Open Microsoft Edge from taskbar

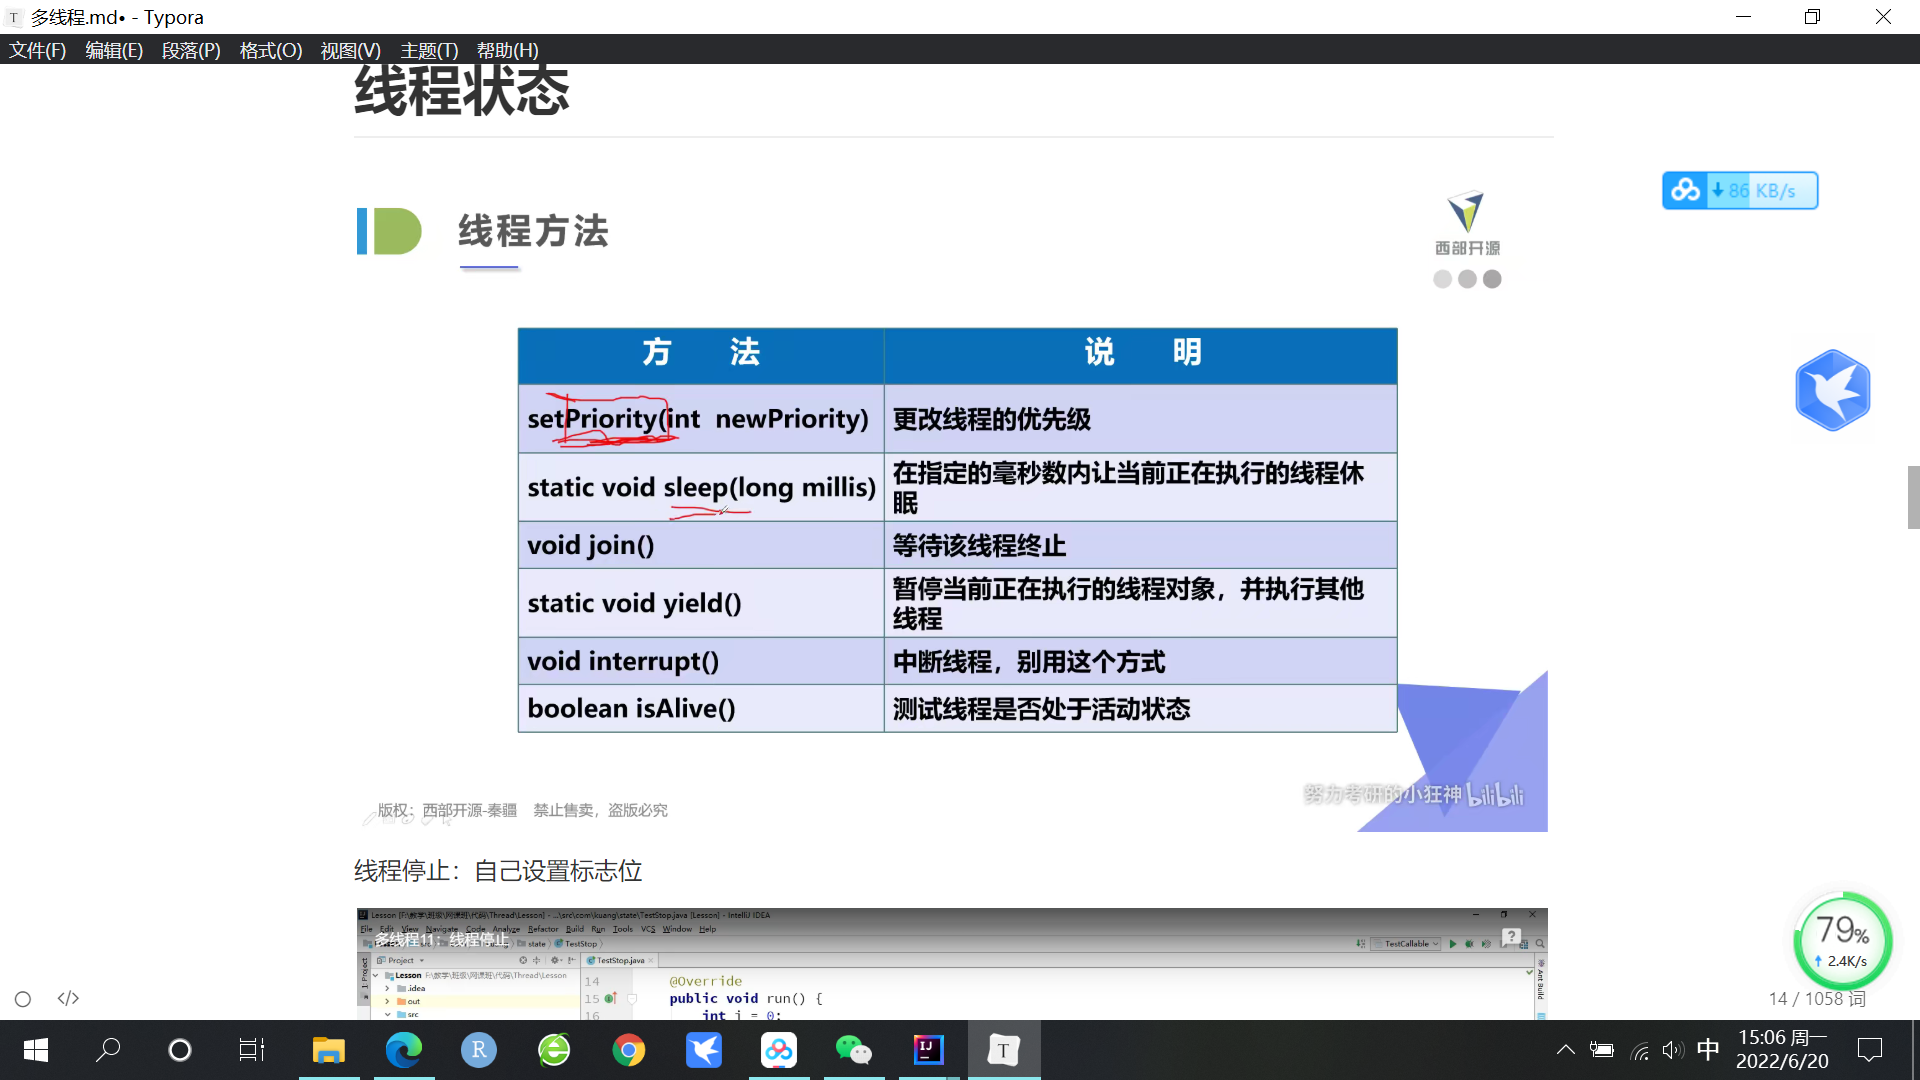pyautogui.click(x=404, y=1050)
